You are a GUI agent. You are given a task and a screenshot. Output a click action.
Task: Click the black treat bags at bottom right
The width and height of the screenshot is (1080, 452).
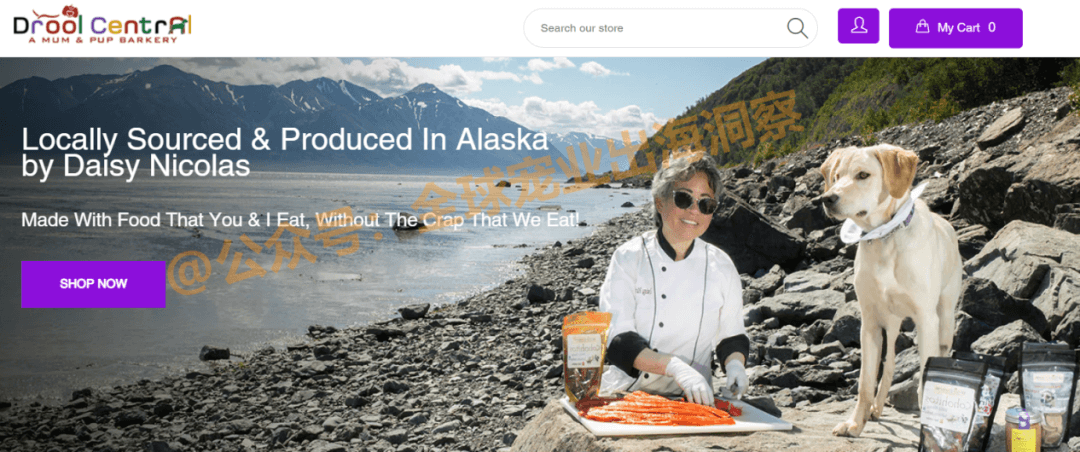[x=999, y=394]
